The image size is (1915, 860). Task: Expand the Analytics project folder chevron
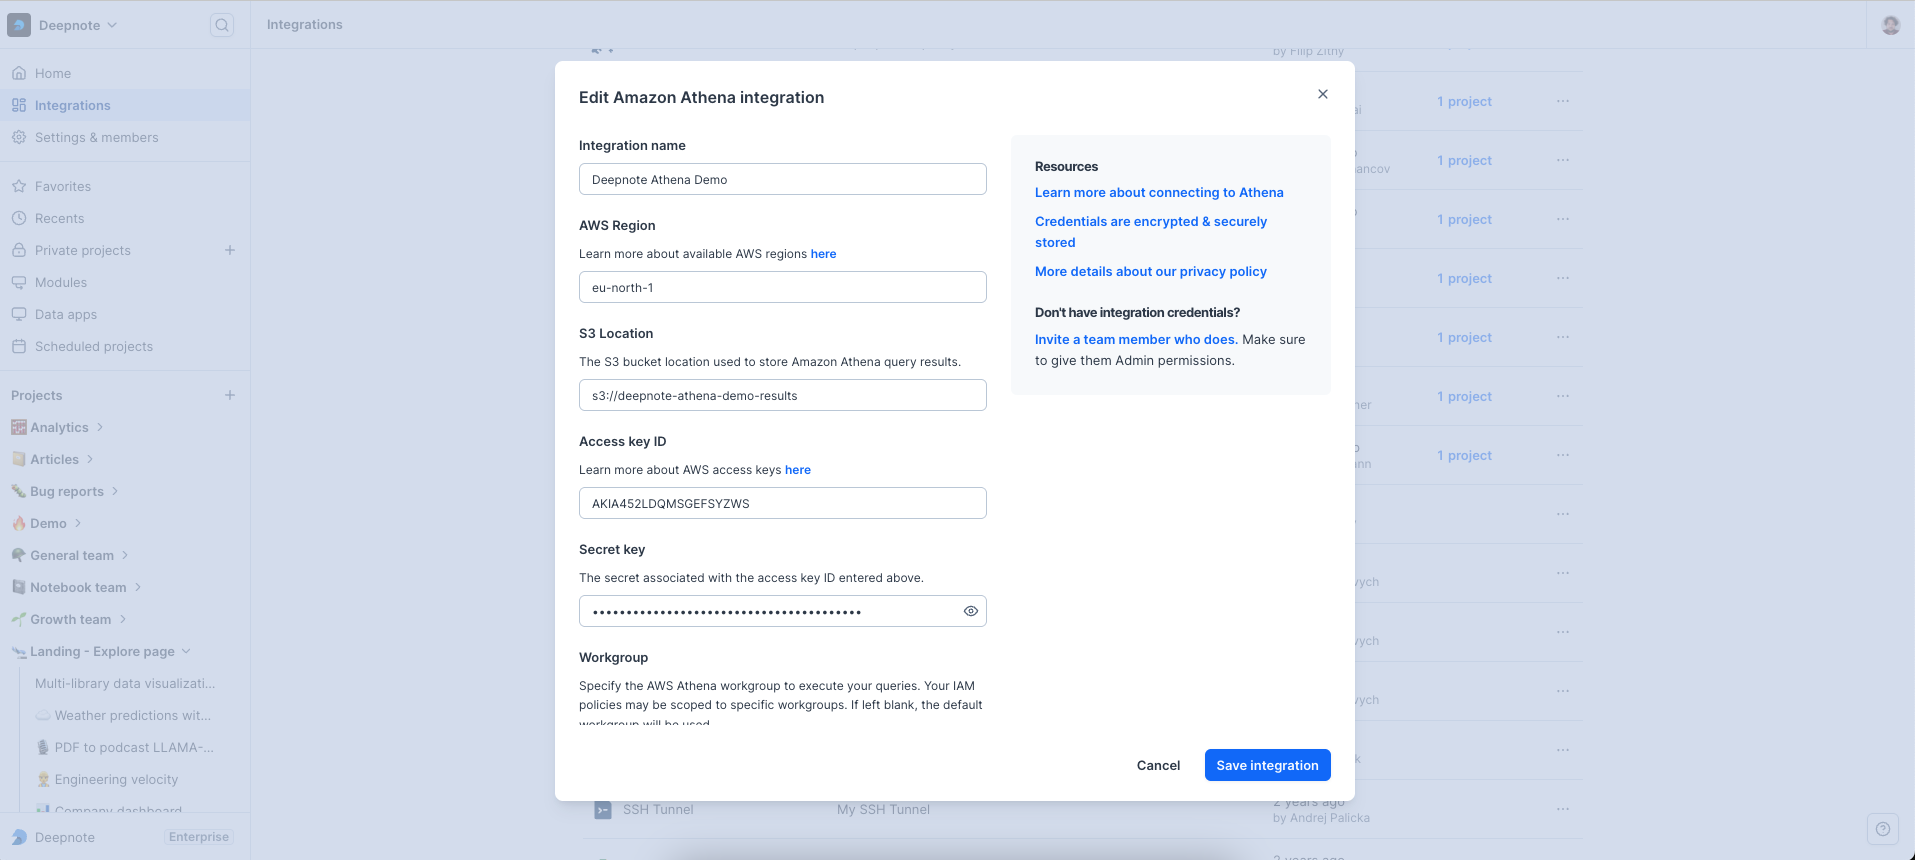[100, 427]
